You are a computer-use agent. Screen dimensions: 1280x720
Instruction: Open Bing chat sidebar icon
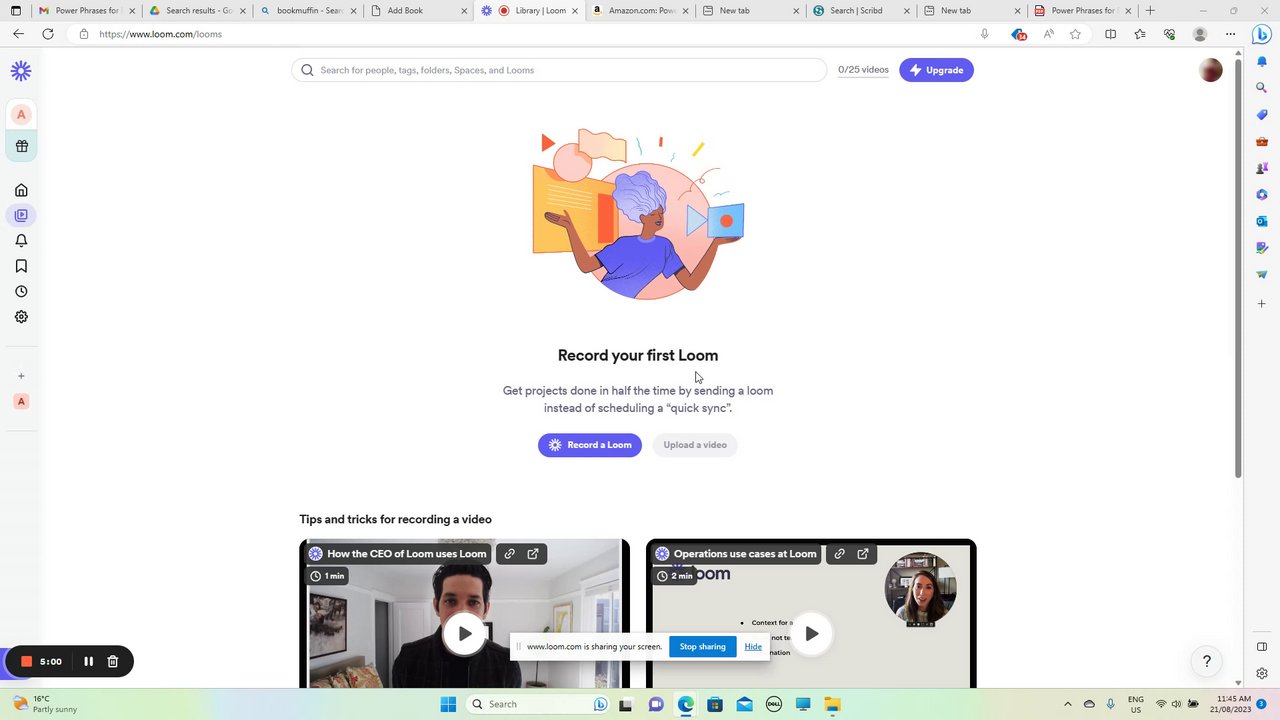(1262, 34)
